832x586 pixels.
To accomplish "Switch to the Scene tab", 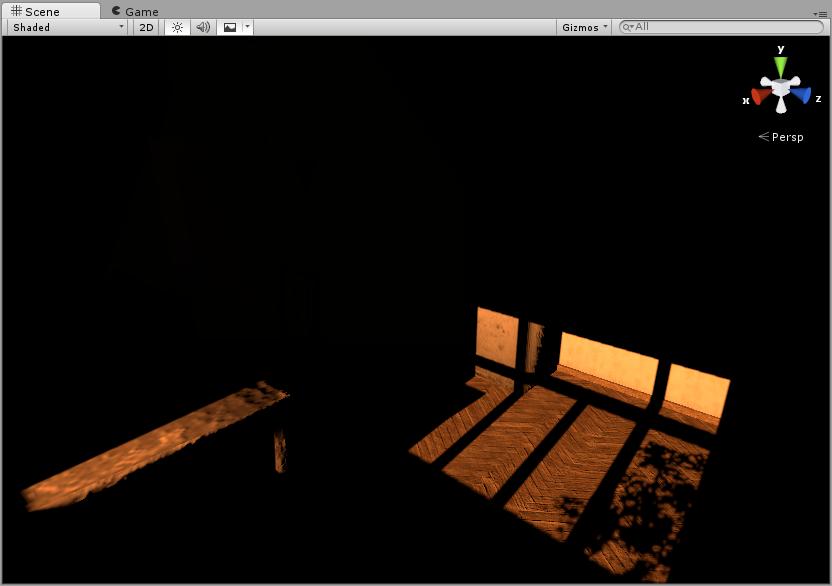I will (51, 11).
